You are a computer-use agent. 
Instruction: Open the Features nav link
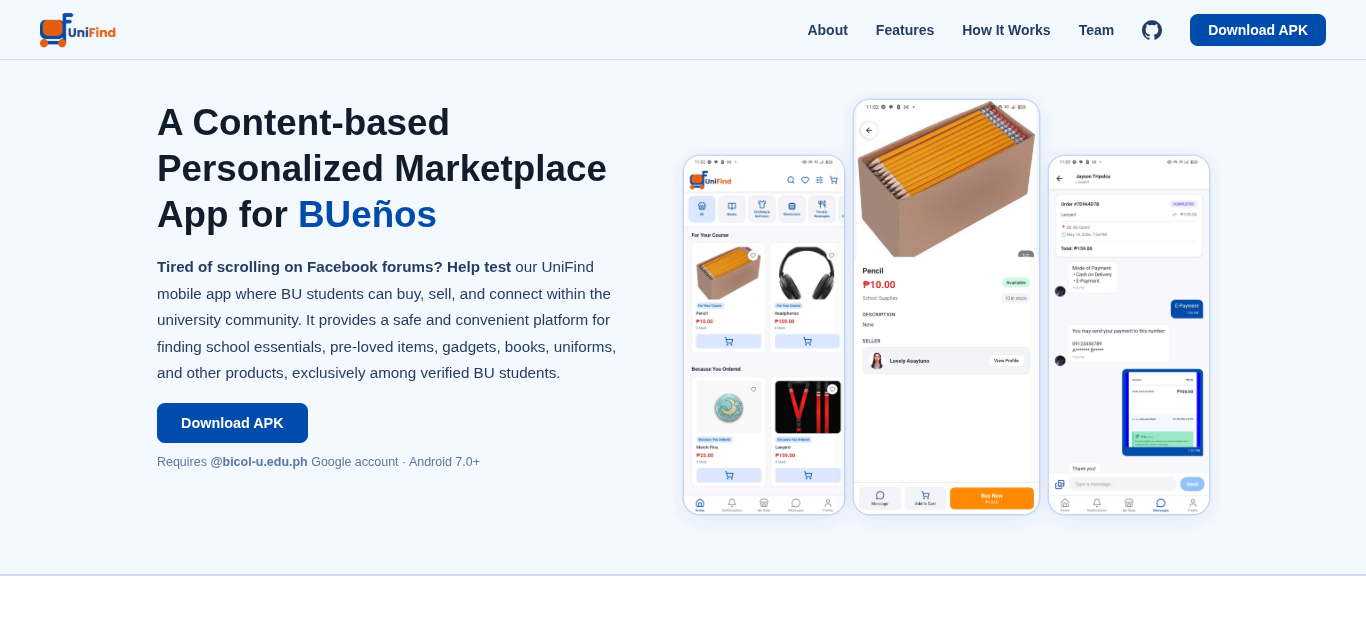(905, 30)
